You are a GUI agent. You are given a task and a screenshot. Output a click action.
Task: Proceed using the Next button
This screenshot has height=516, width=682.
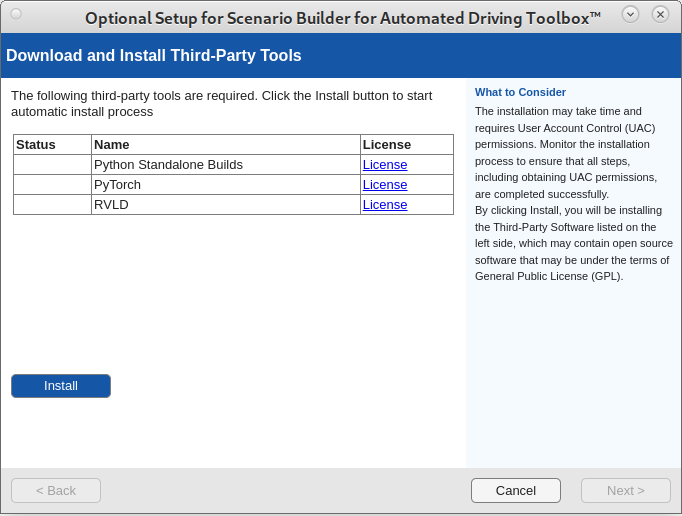(x=626, y=490)
